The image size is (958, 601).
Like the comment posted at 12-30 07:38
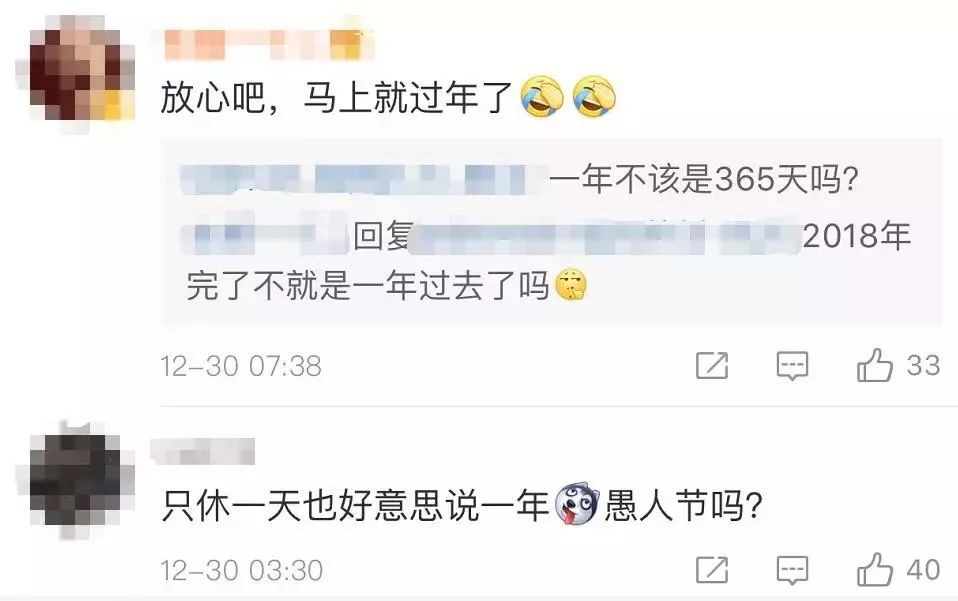pyautogui.click(x=874, y=365)
